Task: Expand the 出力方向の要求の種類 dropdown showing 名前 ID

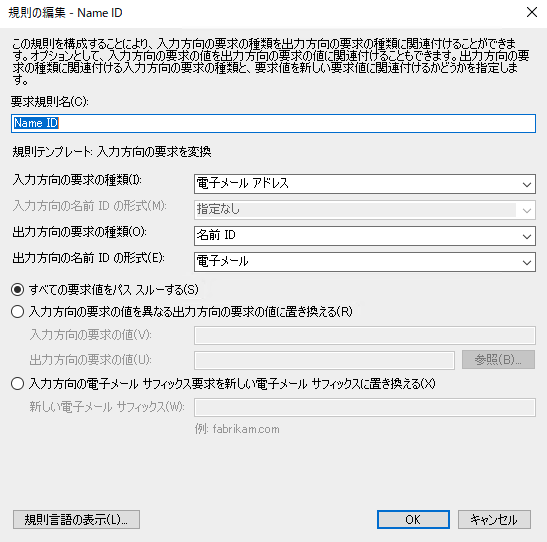Action: click(x=365, y=236)
